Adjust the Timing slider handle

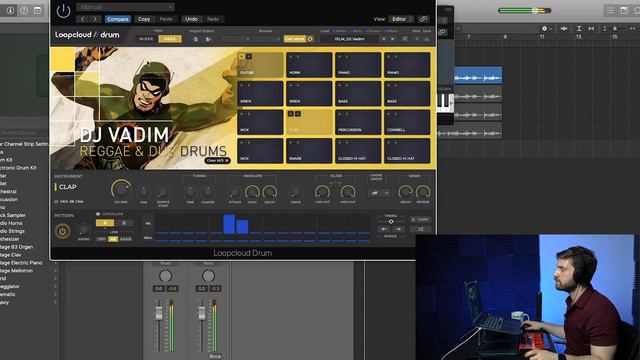pyautogui.click(x=391, y=222)
